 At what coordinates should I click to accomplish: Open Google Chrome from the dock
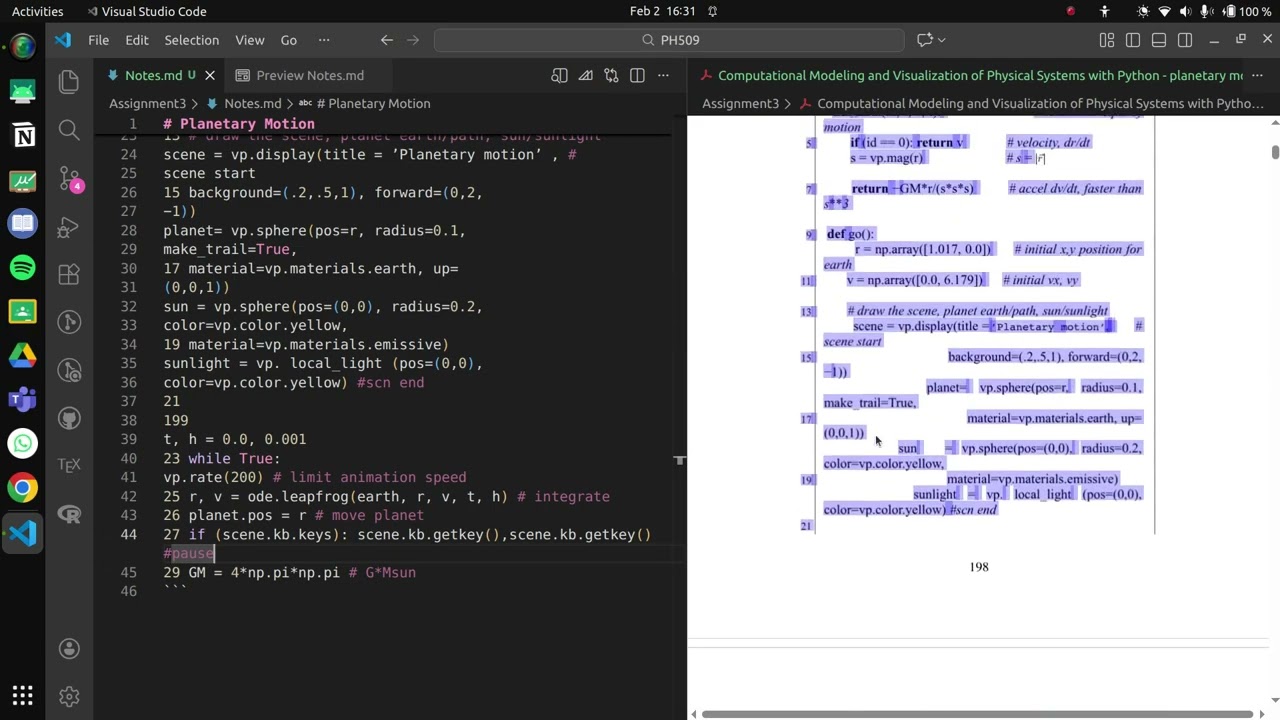pyautogui.click(x=22, y=488)
